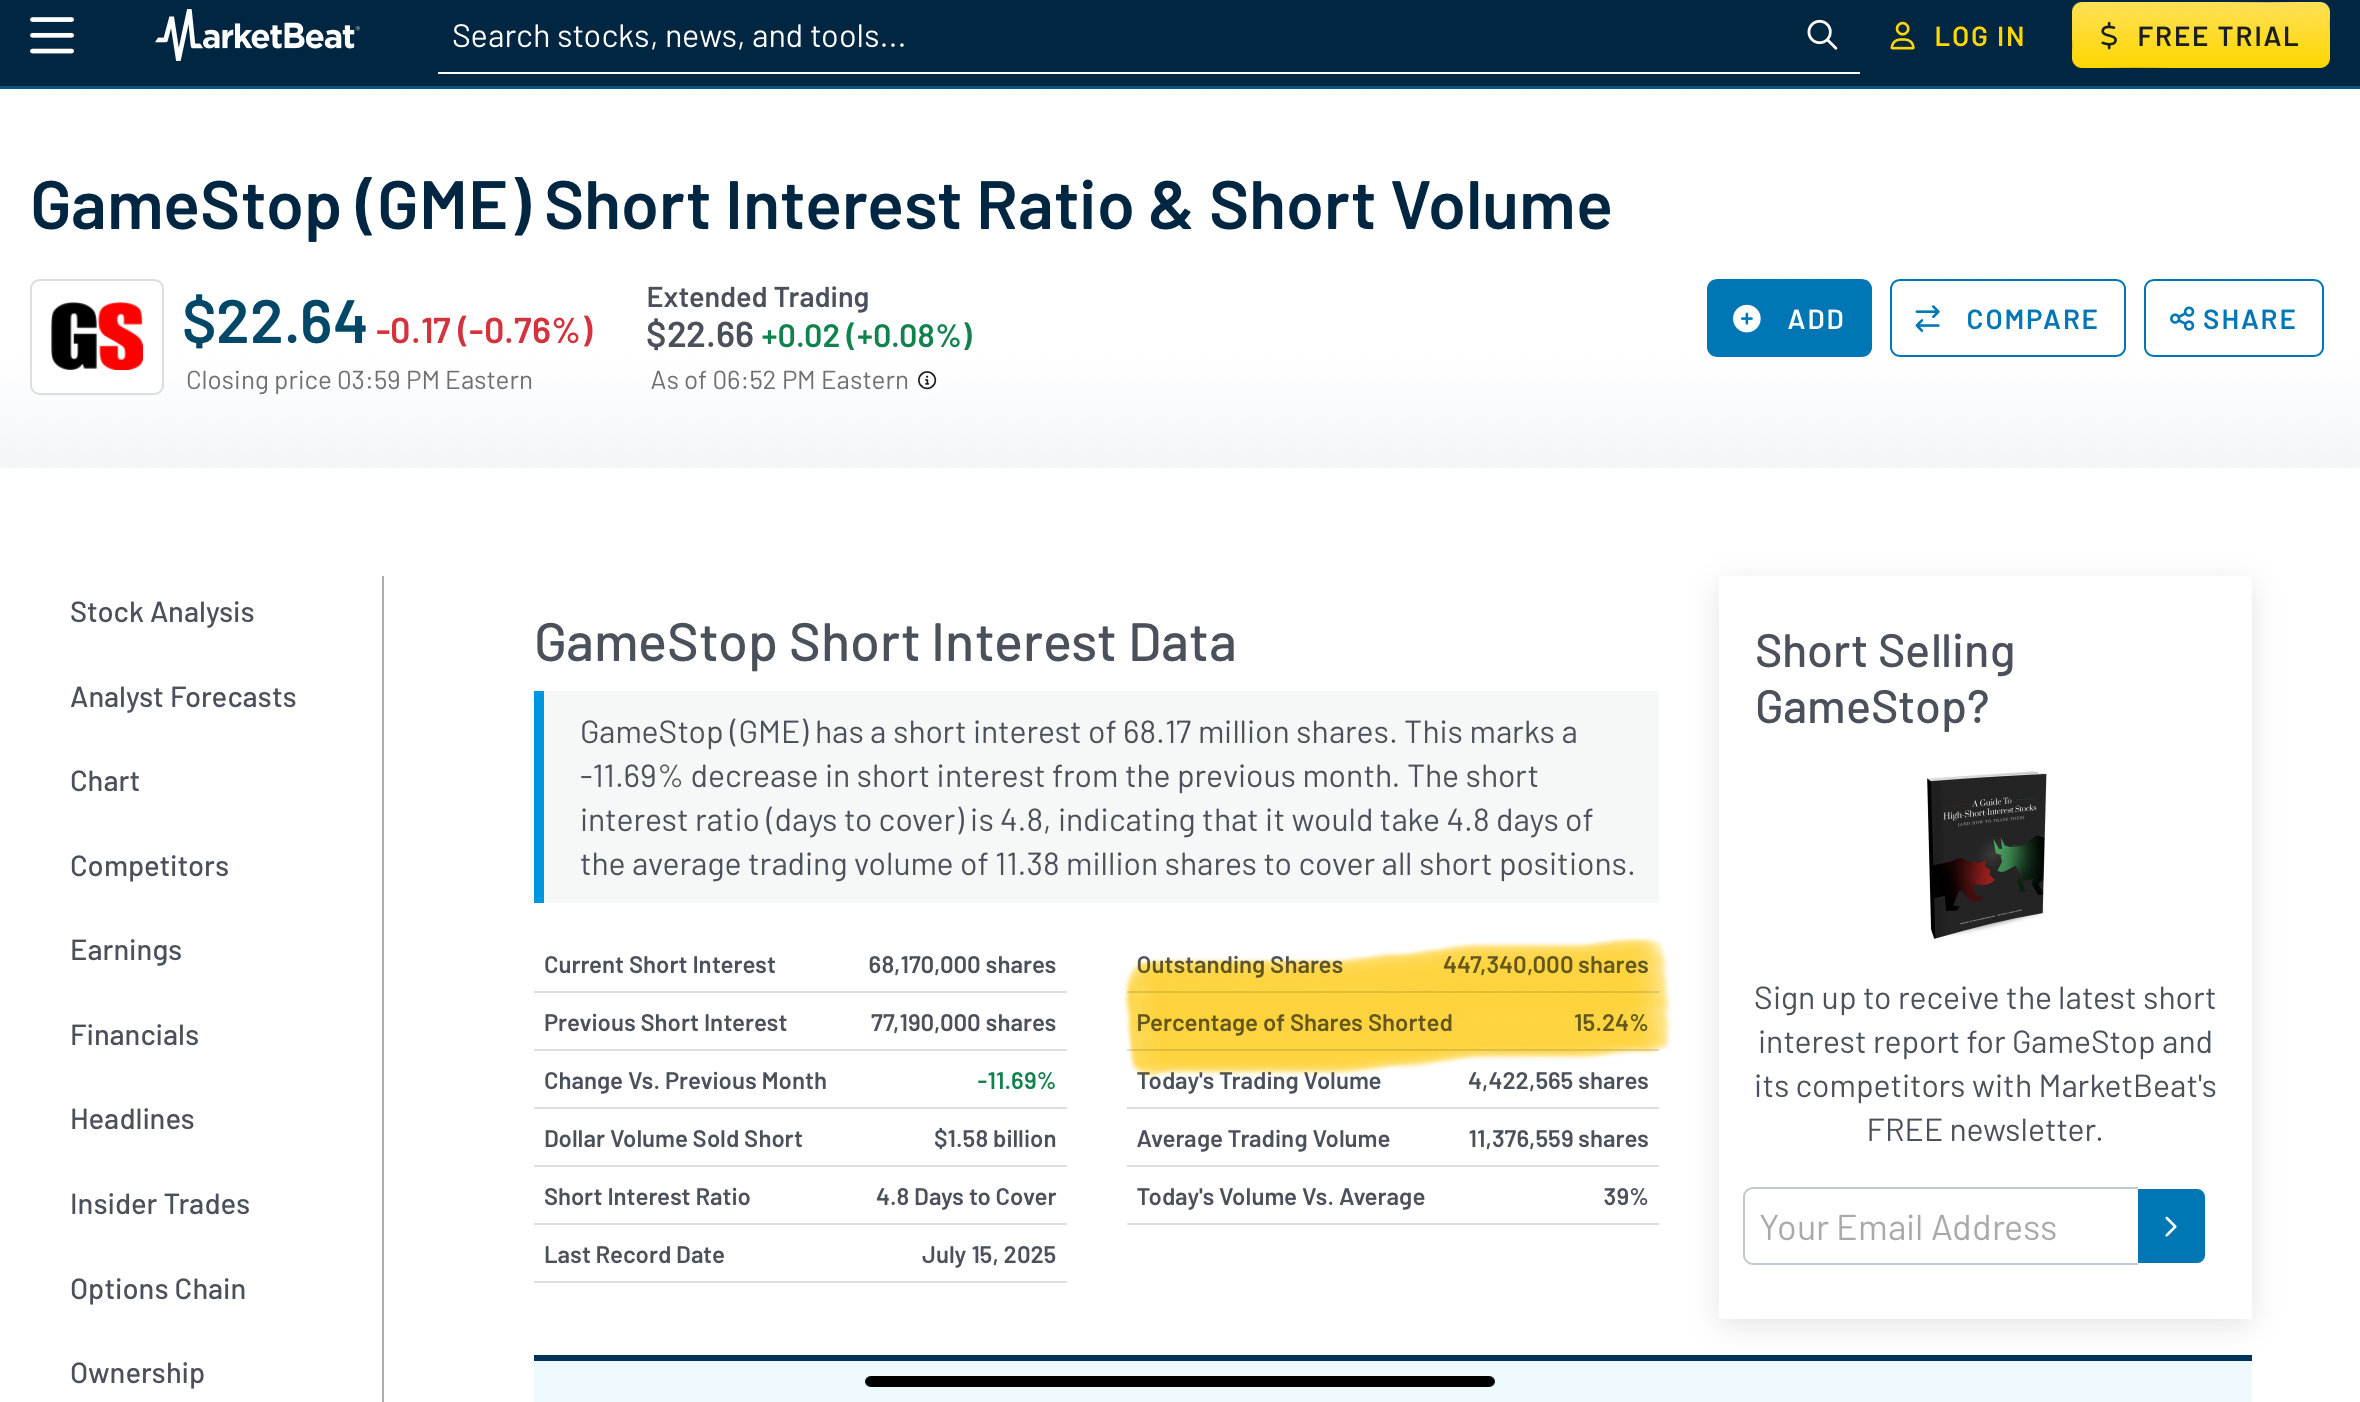2360x1402 pixels.
Task: Click the Change Vs. Previous Month label
Action: [685, 1081]
